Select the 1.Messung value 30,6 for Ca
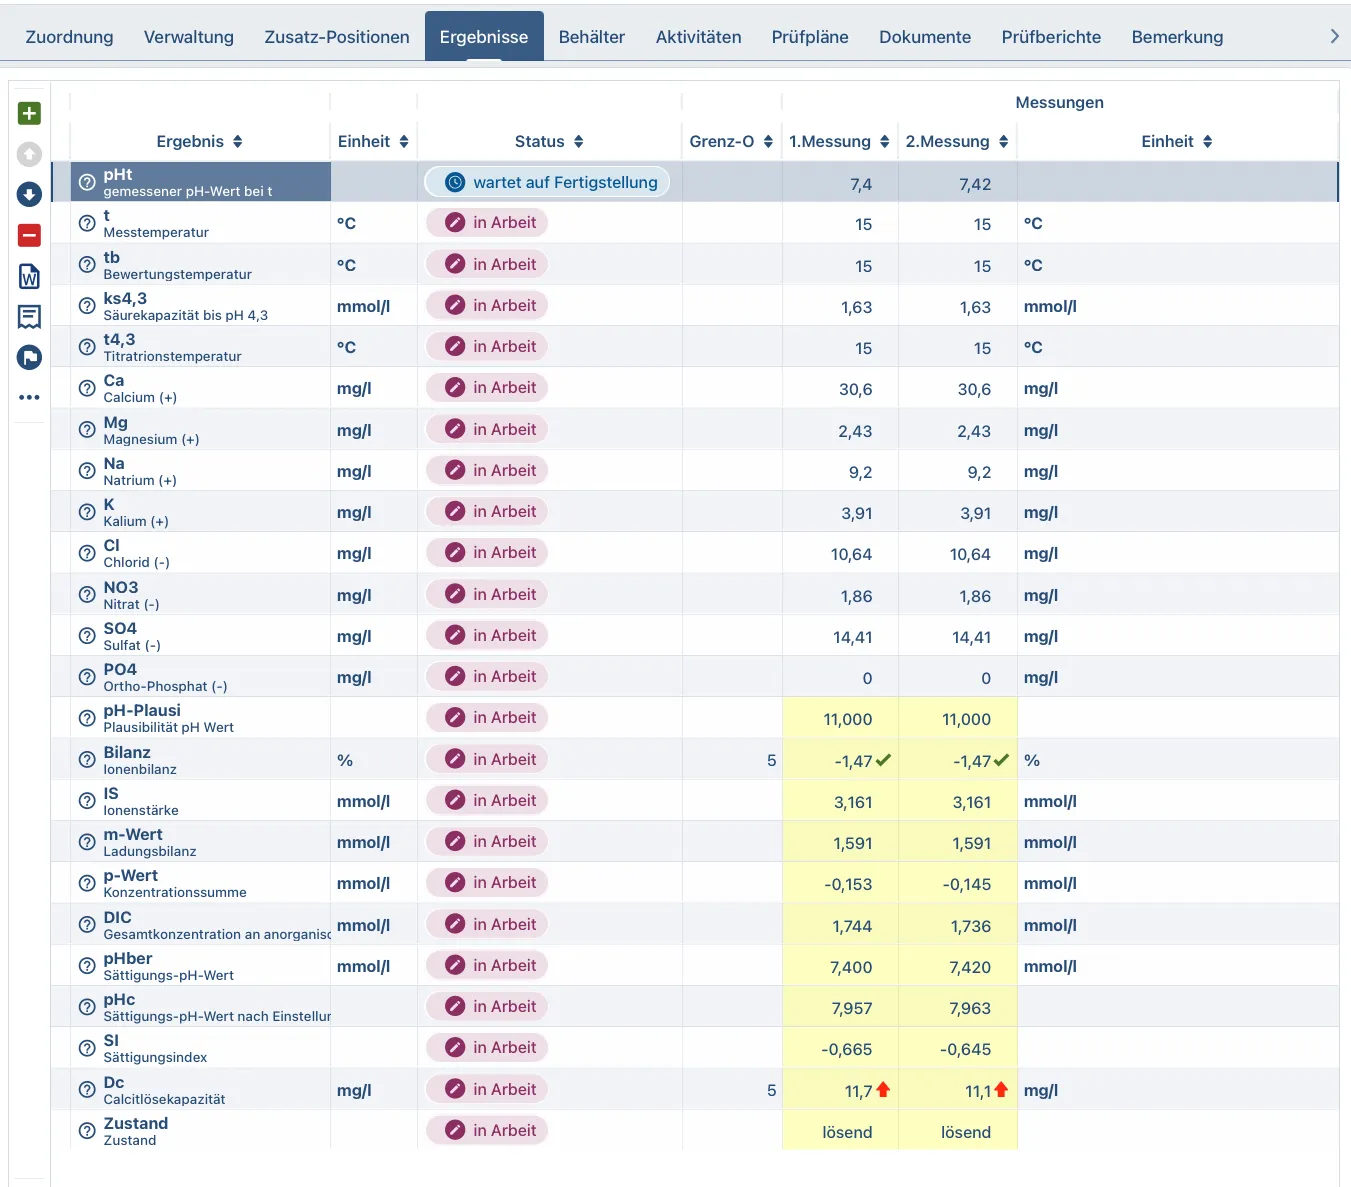The image size is (1351, 1187). 855,390
